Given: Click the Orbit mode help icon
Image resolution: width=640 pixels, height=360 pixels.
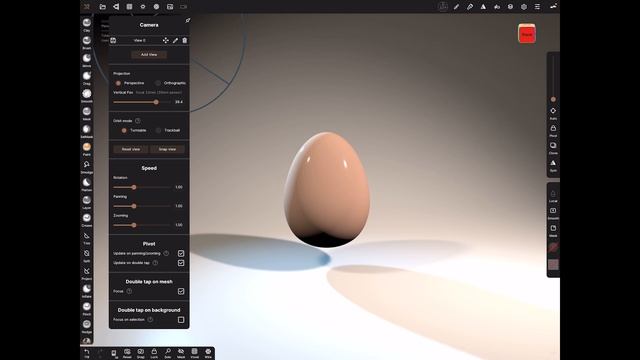Looking at the screenshot, I should coord(138,121).
